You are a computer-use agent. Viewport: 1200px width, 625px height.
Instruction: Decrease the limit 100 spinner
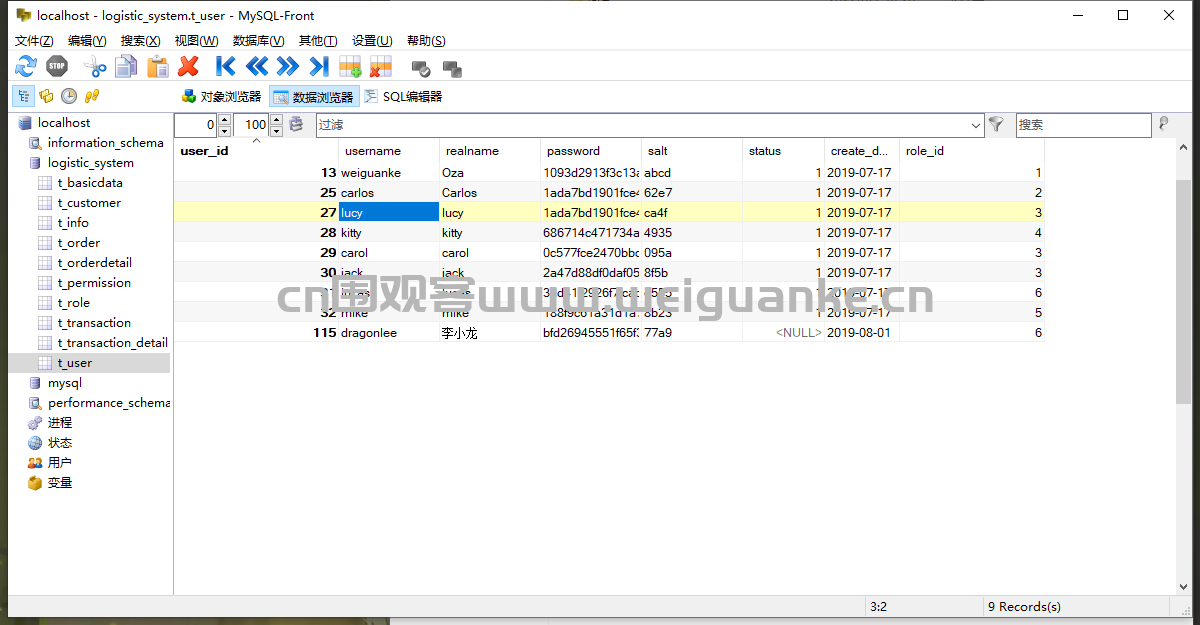[277, 131]
